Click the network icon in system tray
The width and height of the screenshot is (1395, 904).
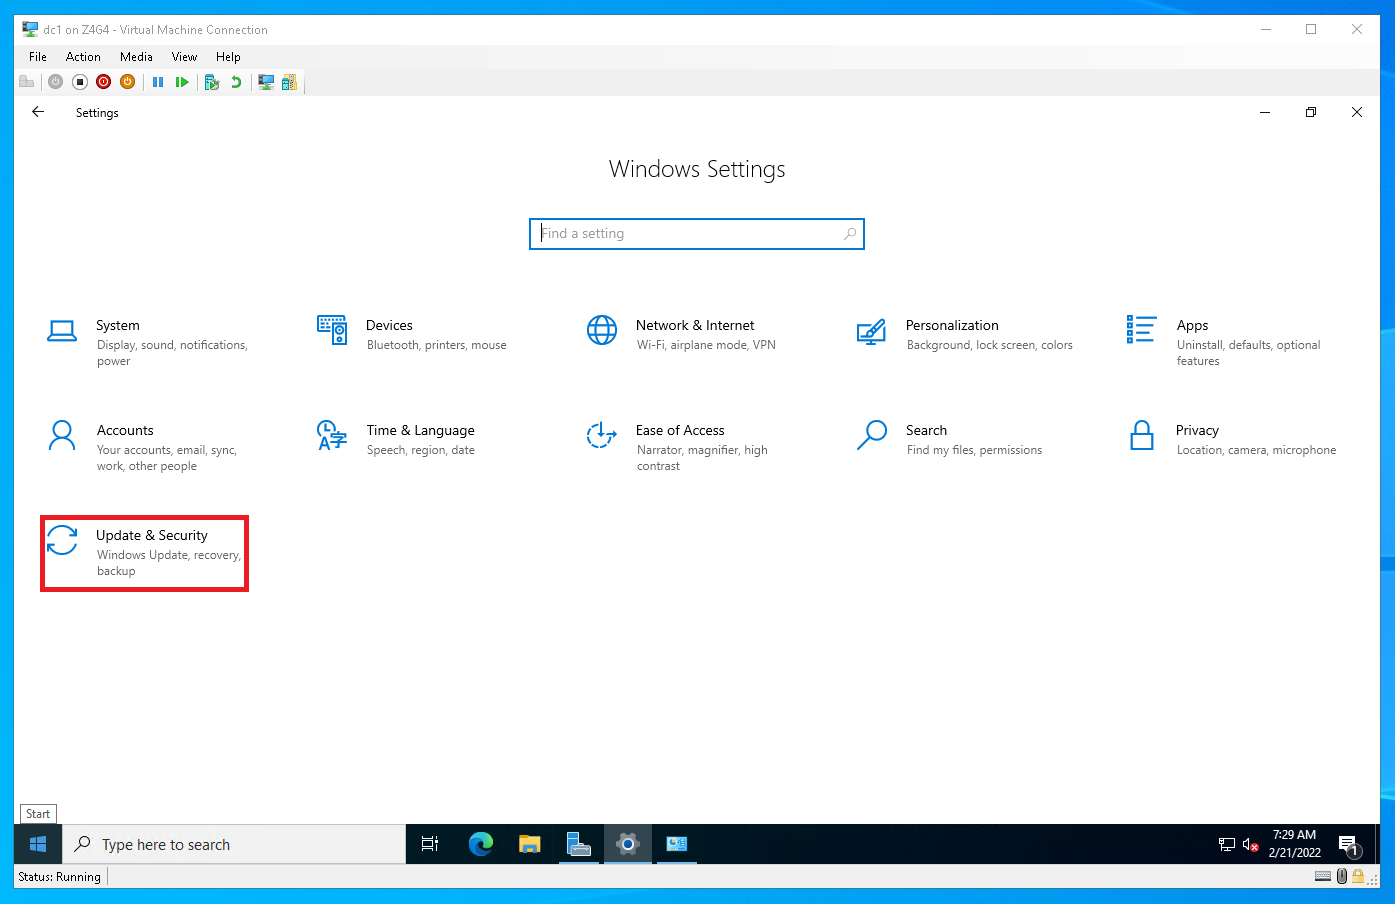click(1227, 845)
